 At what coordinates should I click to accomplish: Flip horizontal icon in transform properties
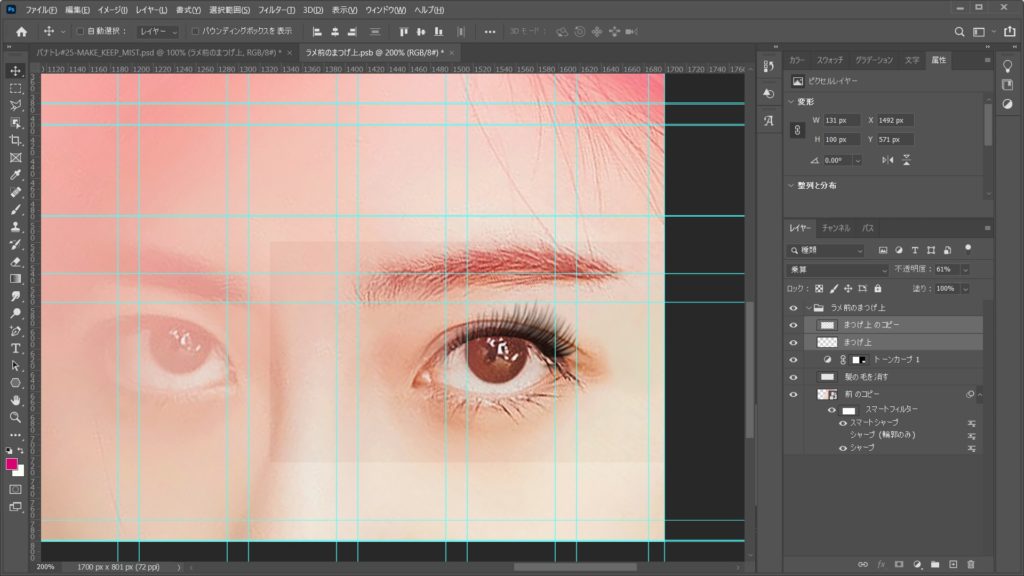888,160
